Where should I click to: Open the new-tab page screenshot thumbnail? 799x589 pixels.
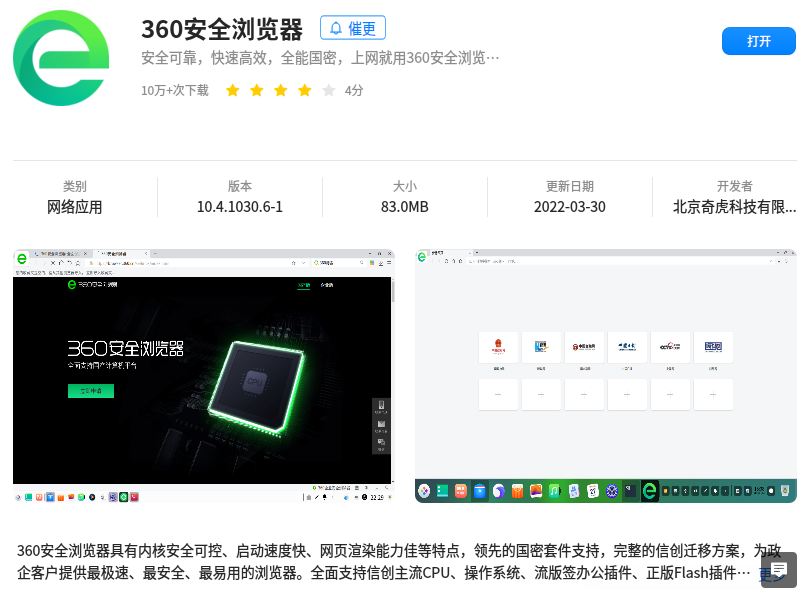coord(605,376)
